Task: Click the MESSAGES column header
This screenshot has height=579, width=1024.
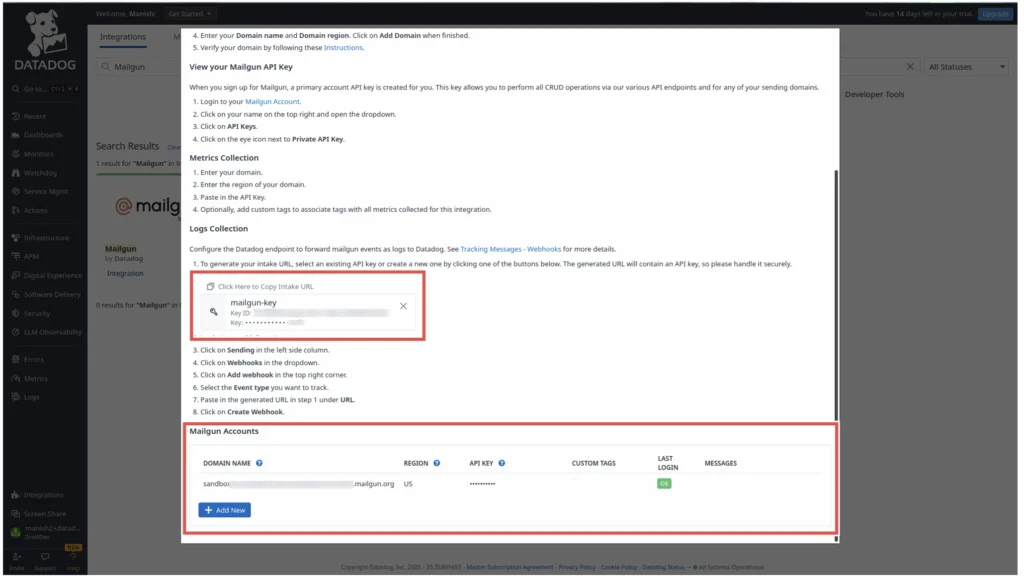Action: [x=720, y=463]
